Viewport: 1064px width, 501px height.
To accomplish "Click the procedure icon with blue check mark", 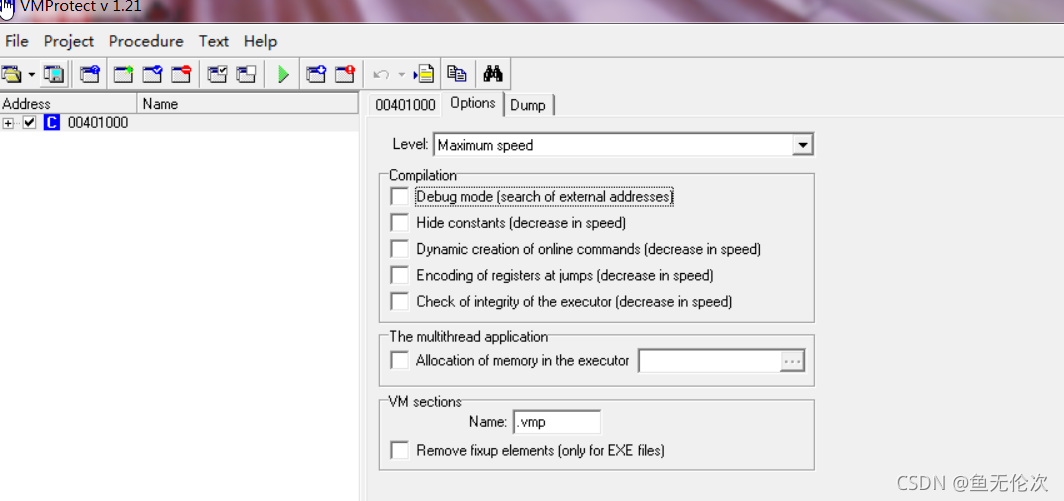I will 152,74.
